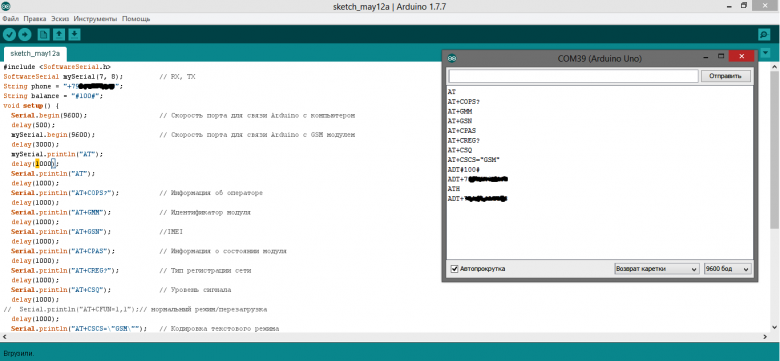The width and height of the screenshot is (780, 361).
Task: Click the Serial.println("AT+CPAS") code line
Action: click(63, 251)
